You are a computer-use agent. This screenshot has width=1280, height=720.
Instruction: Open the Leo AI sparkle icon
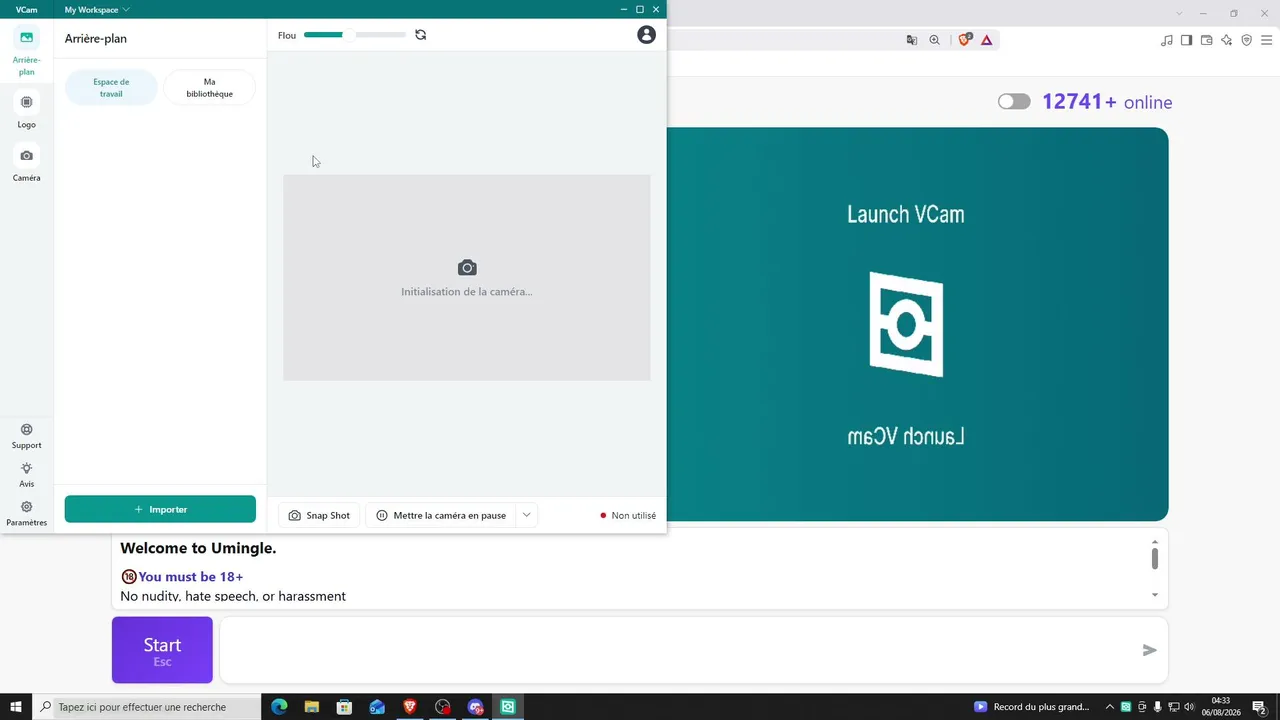pyautogui.click(x=1227, y=40)
